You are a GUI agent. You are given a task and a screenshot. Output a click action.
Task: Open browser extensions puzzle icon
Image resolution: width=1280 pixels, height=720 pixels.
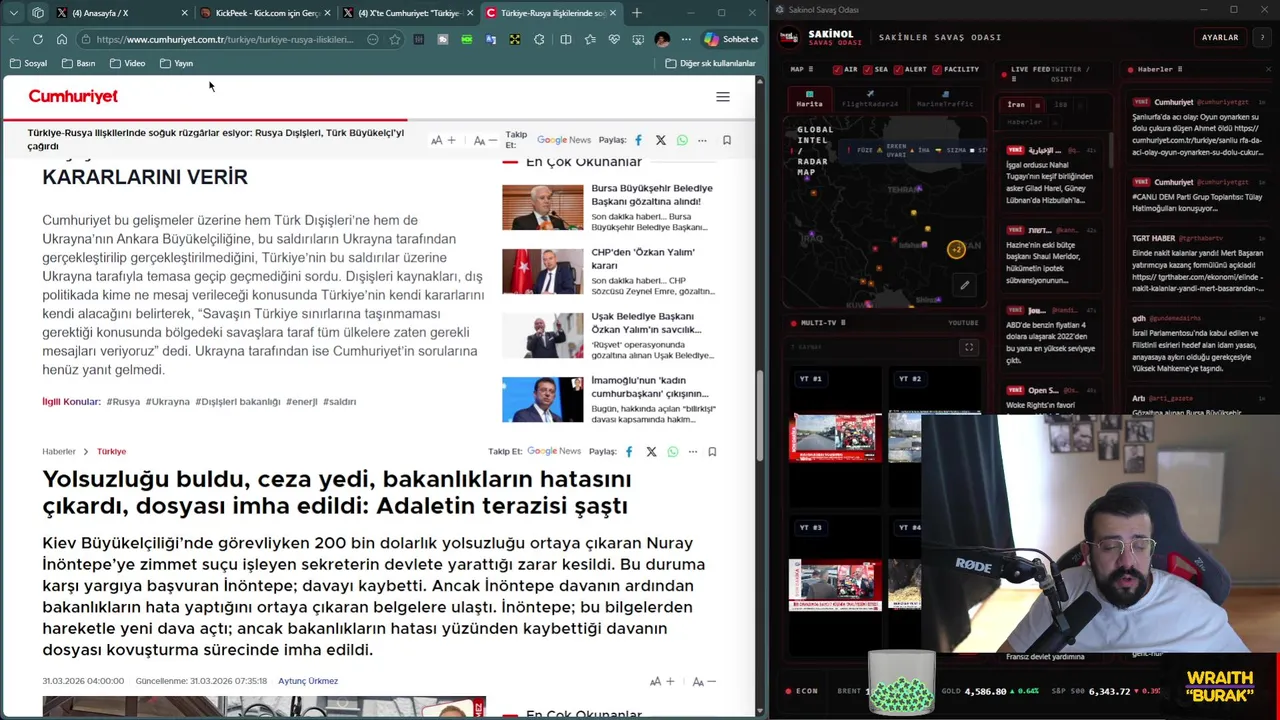click(539, 39)
